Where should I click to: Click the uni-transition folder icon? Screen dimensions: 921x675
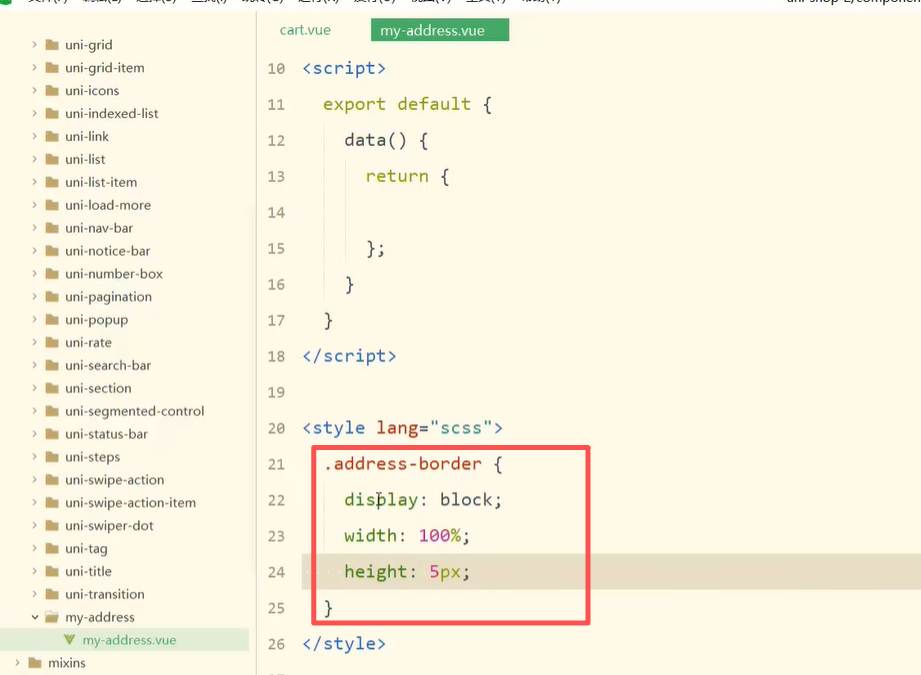(52, 594)
